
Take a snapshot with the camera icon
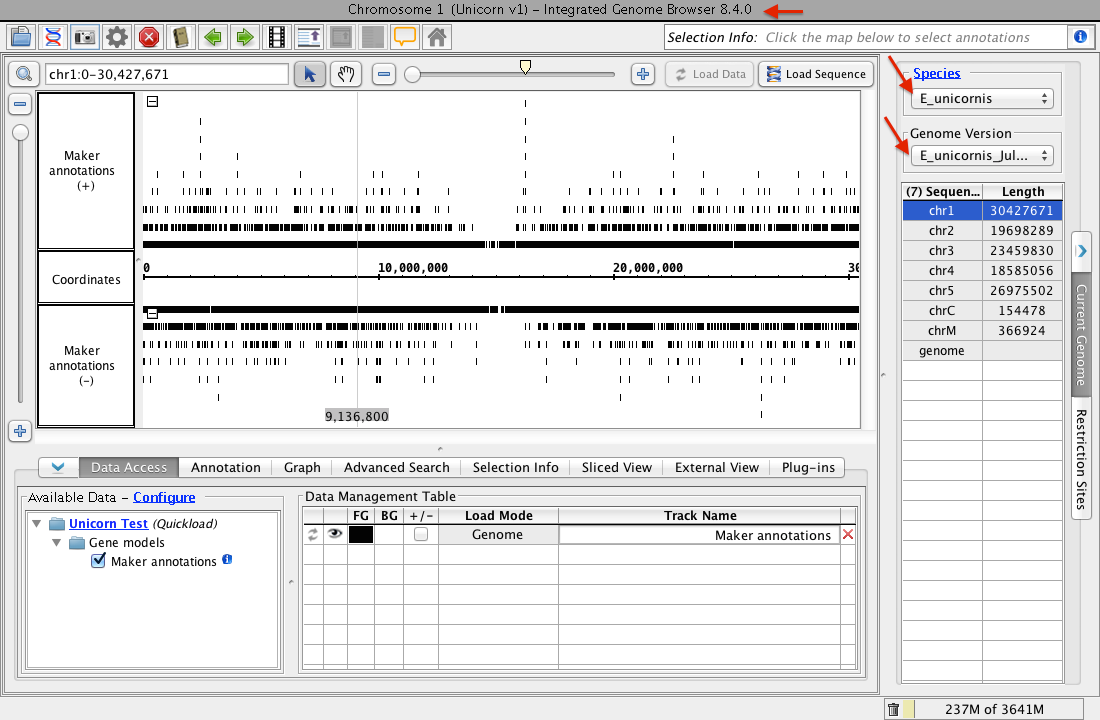[85, 38]
